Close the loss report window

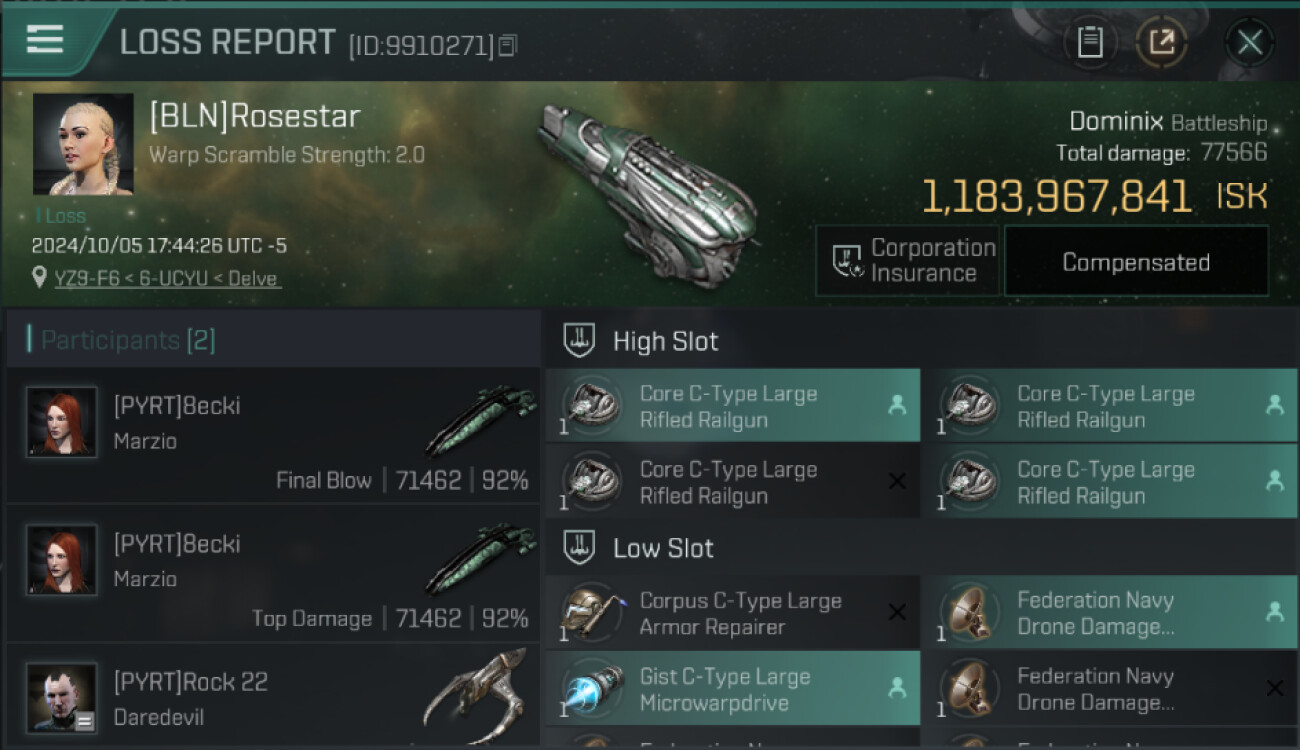(x=1249, y=42)
